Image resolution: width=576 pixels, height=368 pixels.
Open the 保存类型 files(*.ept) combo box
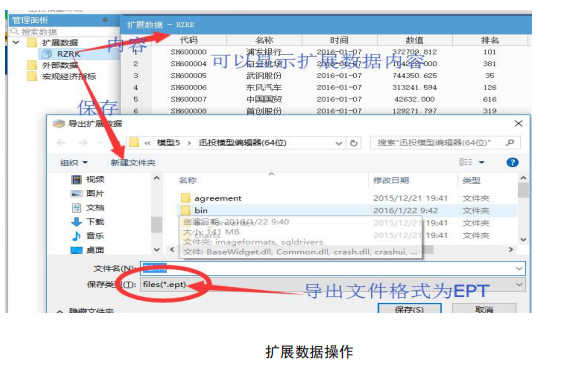tap(332, 284)
